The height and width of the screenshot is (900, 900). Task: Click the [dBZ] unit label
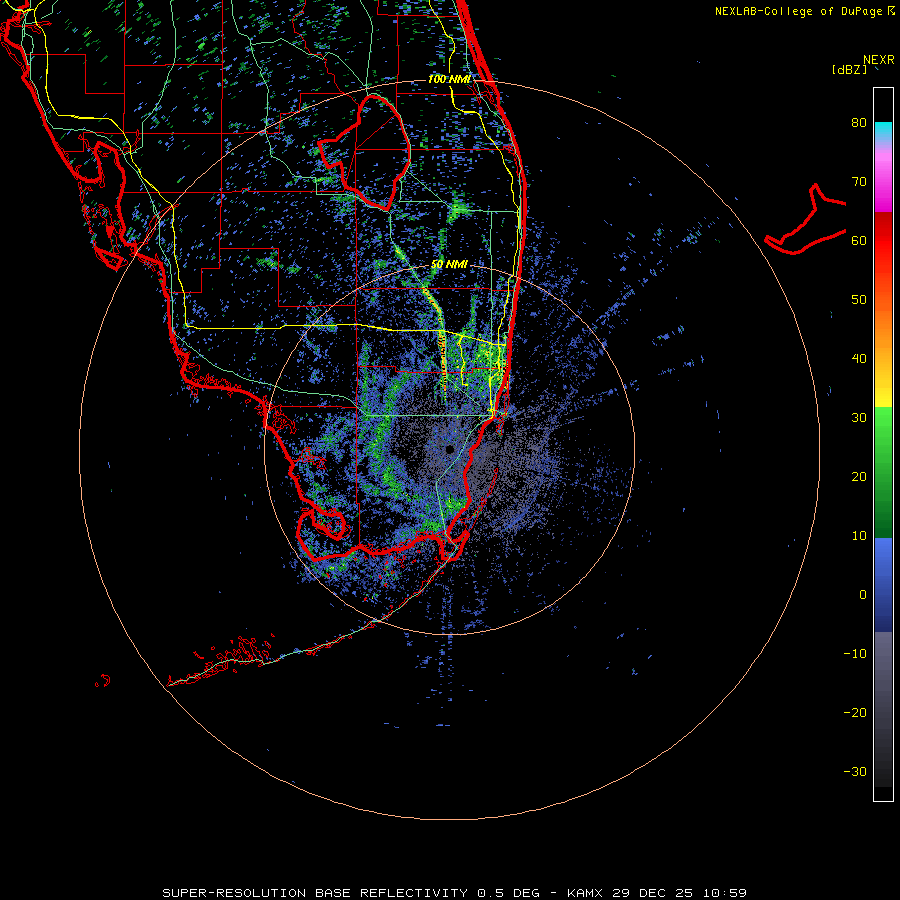click(x=849, y=69)
